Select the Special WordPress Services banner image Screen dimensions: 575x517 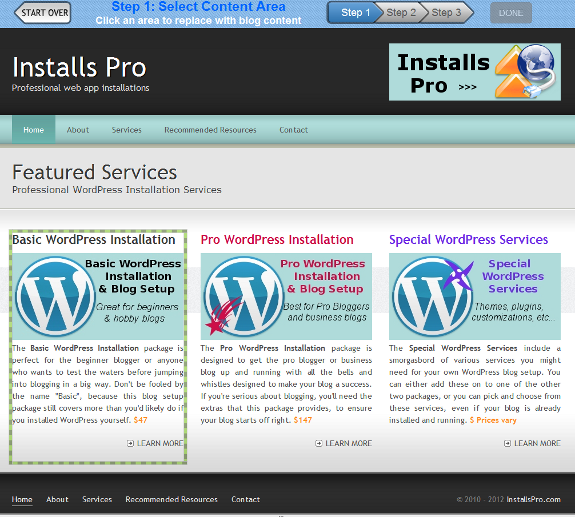coord(475,296)
